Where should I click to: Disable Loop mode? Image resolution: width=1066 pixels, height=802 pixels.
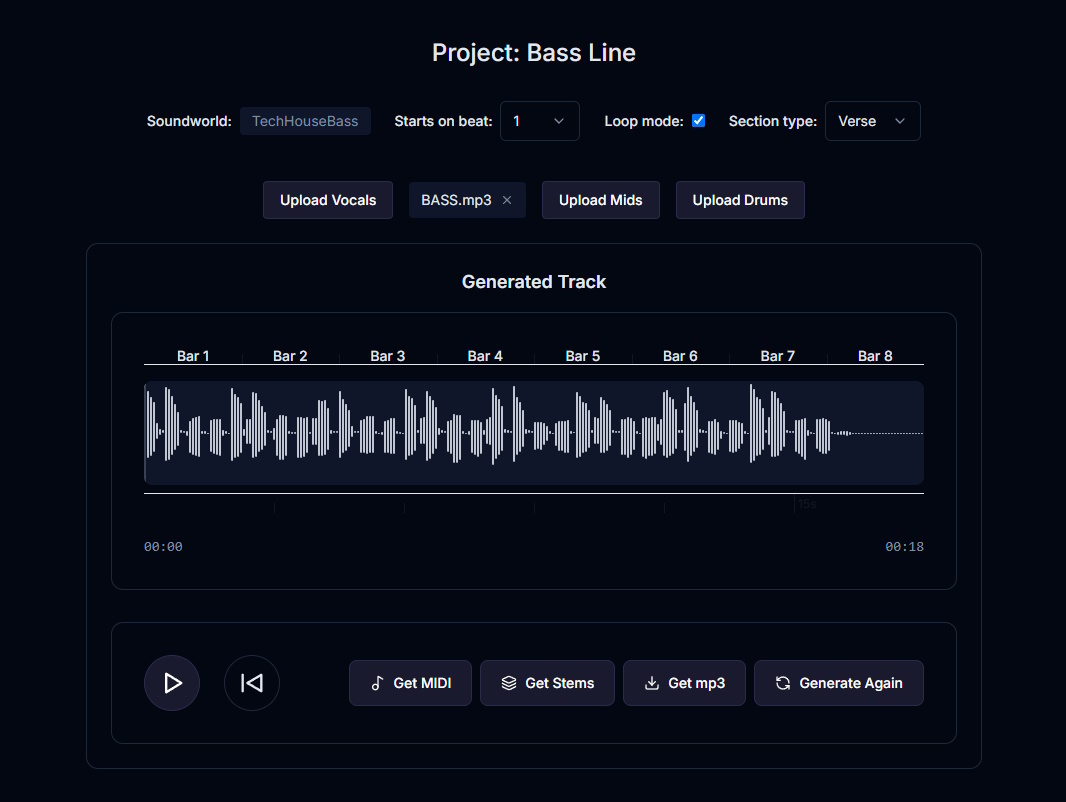click(697, 120)
